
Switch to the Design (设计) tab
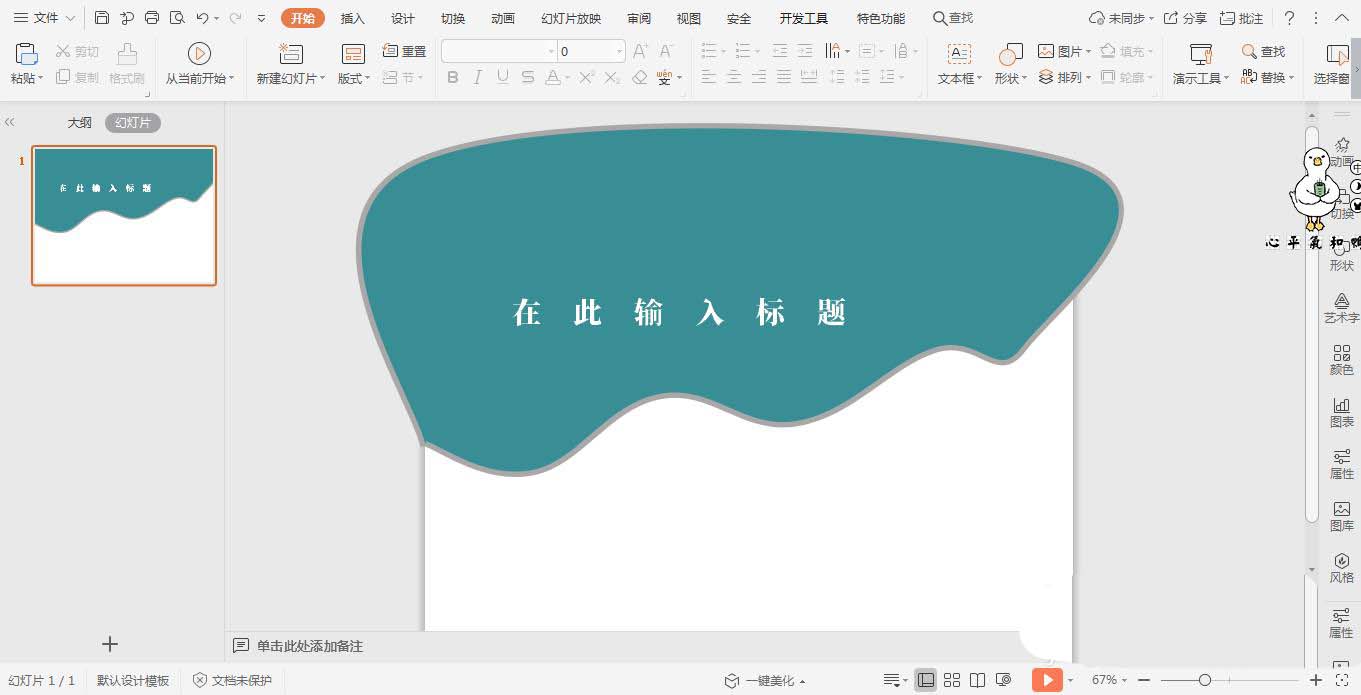[x=402, y=18]
